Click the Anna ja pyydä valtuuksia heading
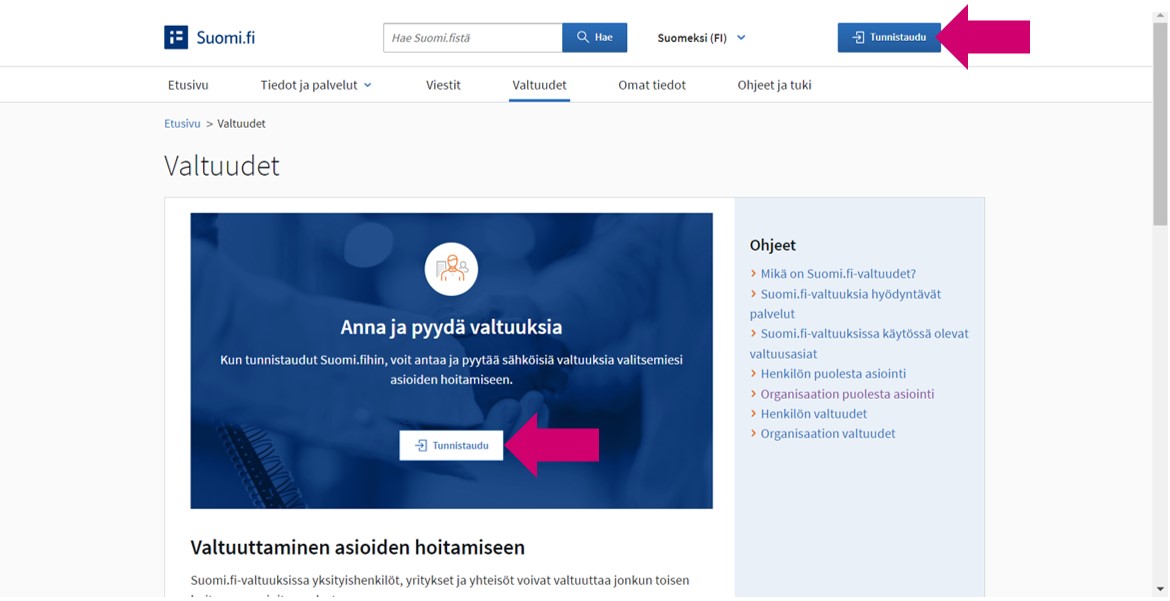 (451, 327)
